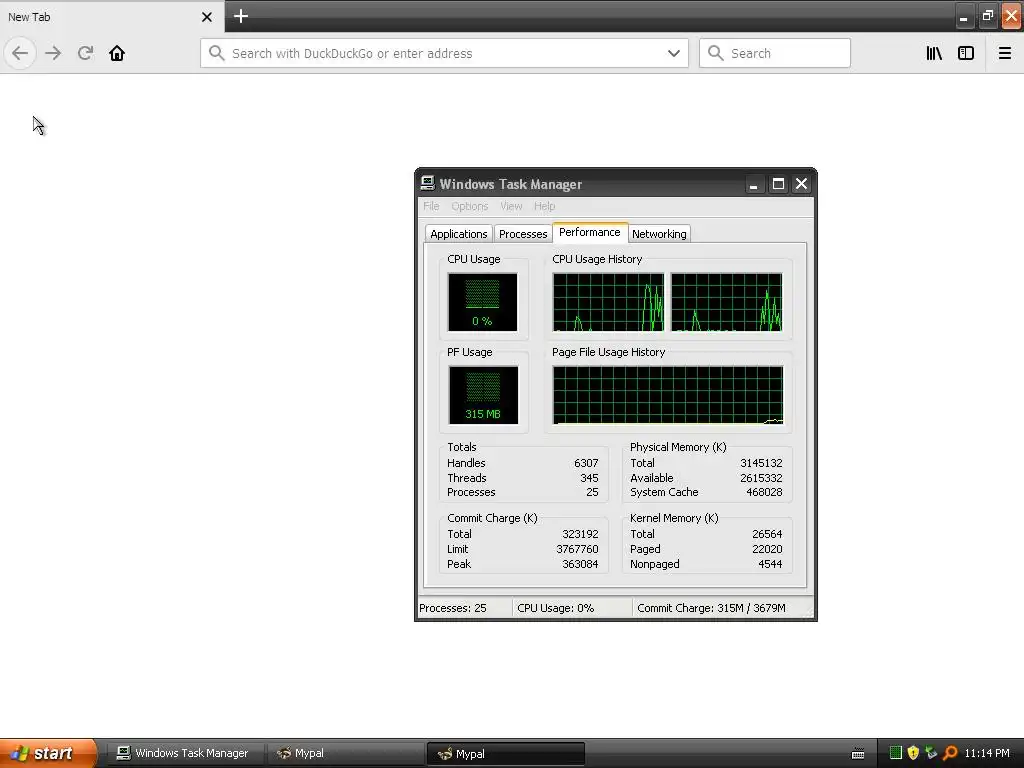Image resolution: width=1024 pixels, height=768 pixels.
Task: Select Windows Task Manager taskbar button
Action: [184, 754]
